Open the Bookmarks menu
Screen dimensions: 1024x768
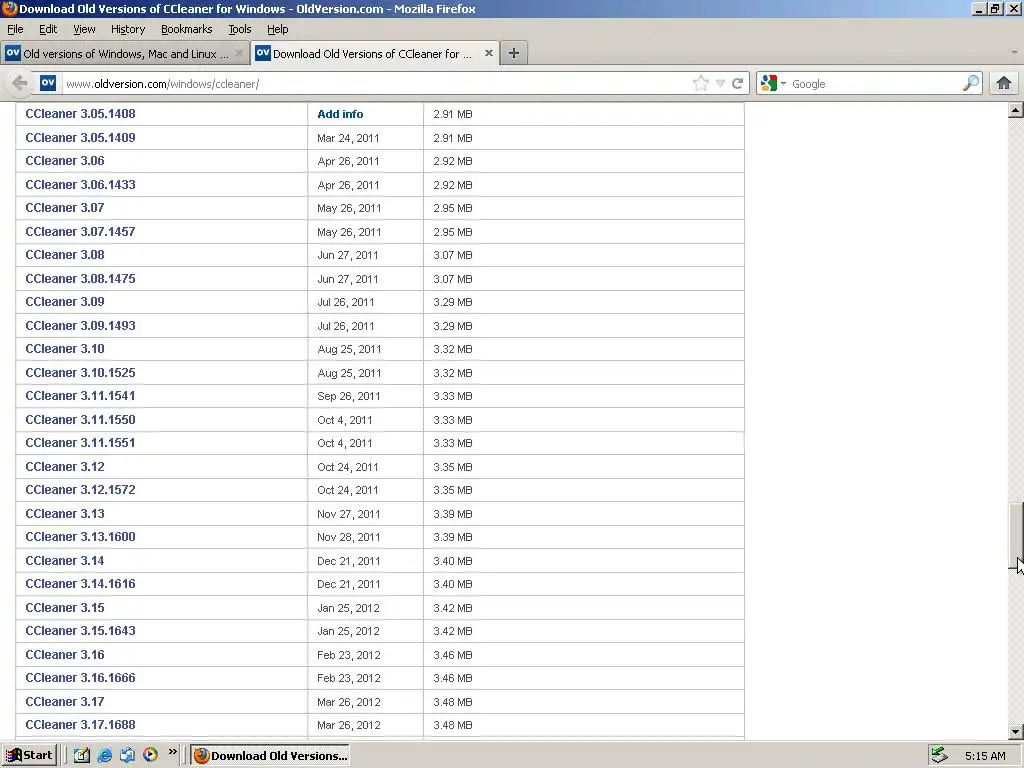click(187, 29)
